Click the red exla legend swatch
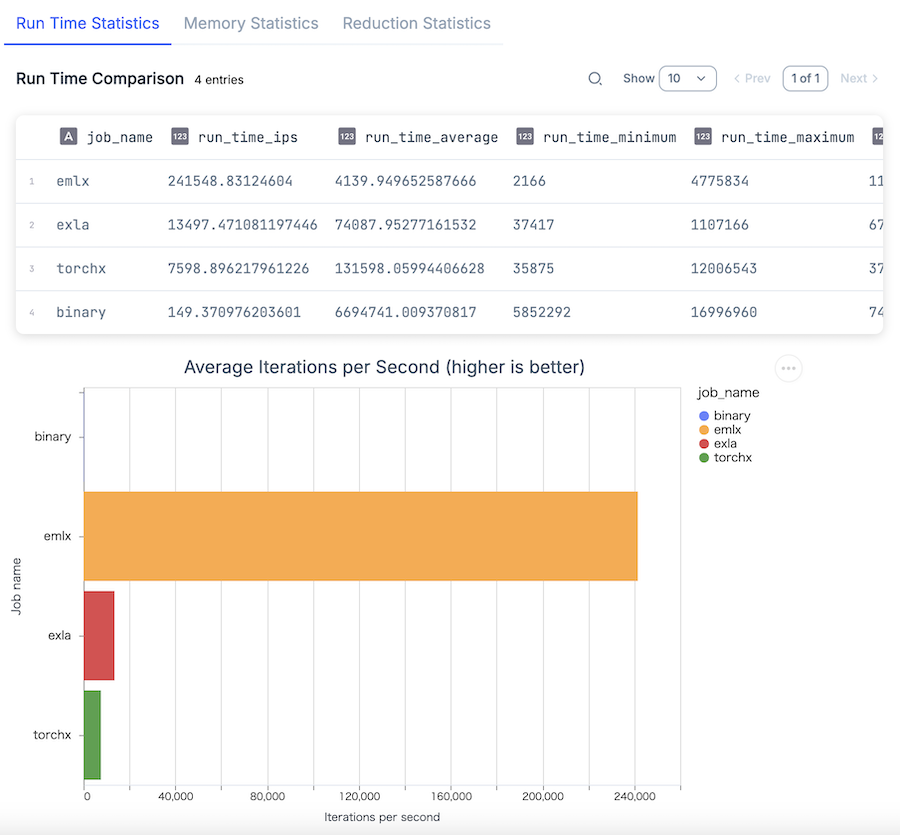The width and height of the screenshot is (900, 835). coord(704,444)
